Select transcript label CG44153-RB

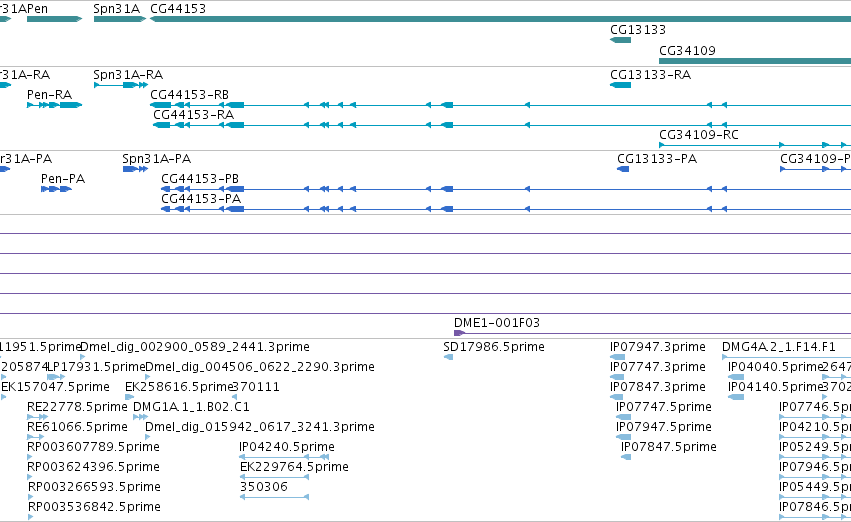tap(189, 95)
